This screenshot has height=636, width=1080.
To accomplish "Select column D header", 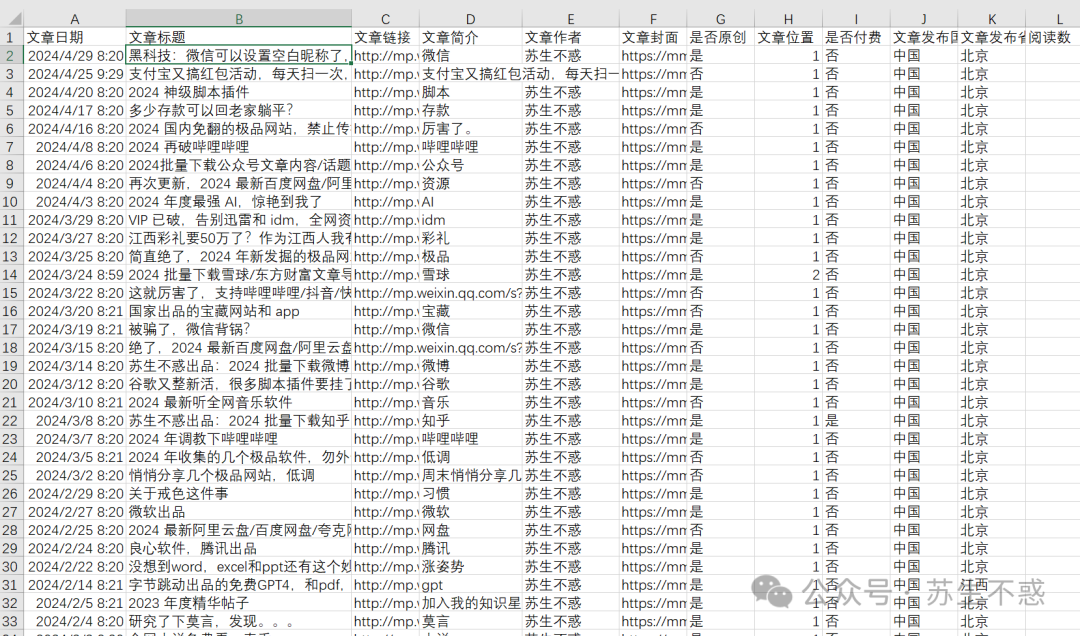I will click(470, 19).
